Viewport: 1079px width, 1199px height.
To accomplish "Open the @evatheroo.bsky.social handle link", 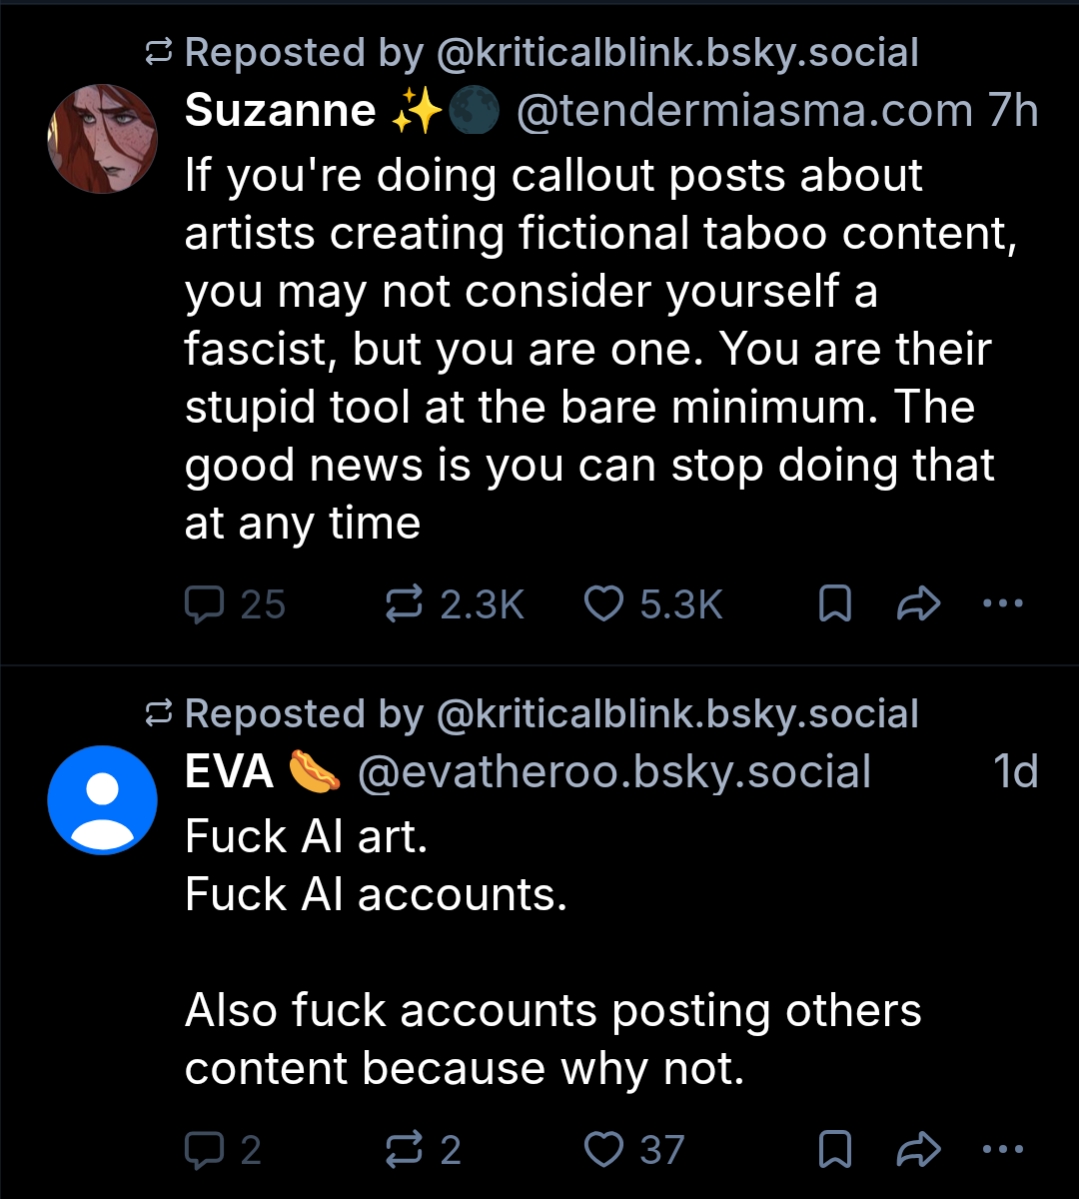I will tap(614, 772).
